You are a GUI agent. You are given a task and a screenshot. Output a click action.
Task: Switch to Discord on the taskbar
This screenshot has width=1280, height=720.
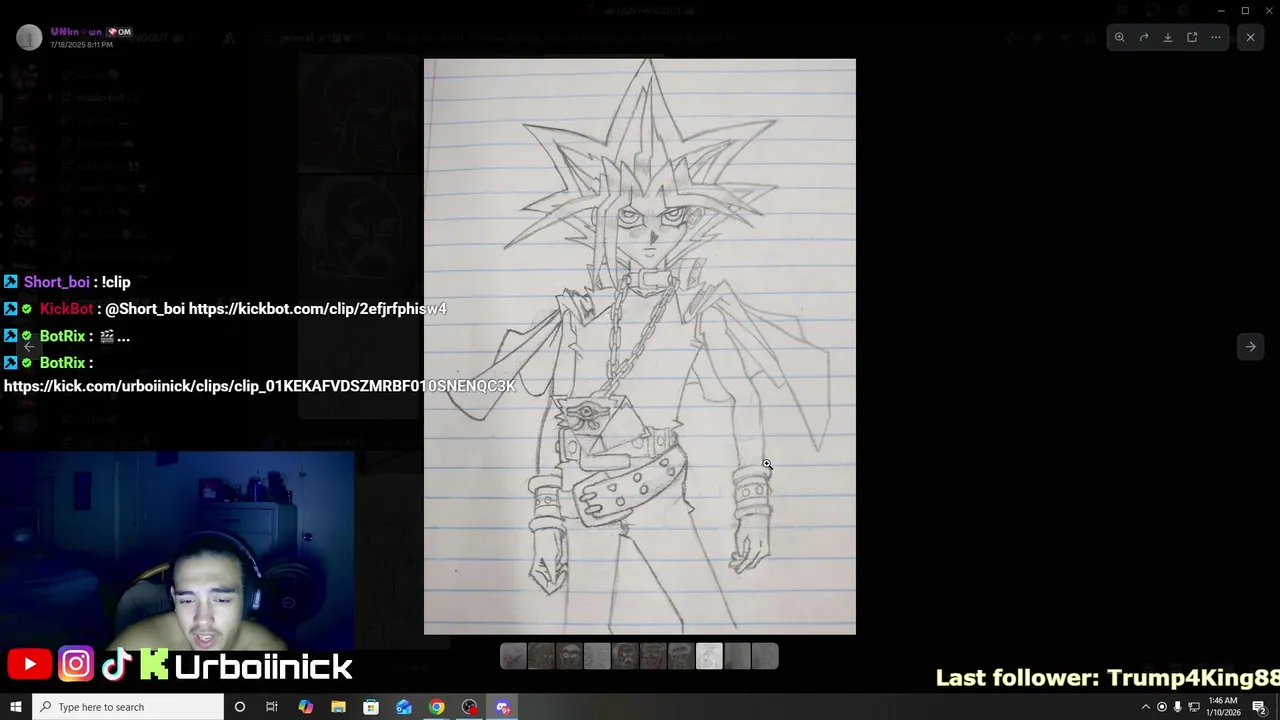click(x=503, y=707)
